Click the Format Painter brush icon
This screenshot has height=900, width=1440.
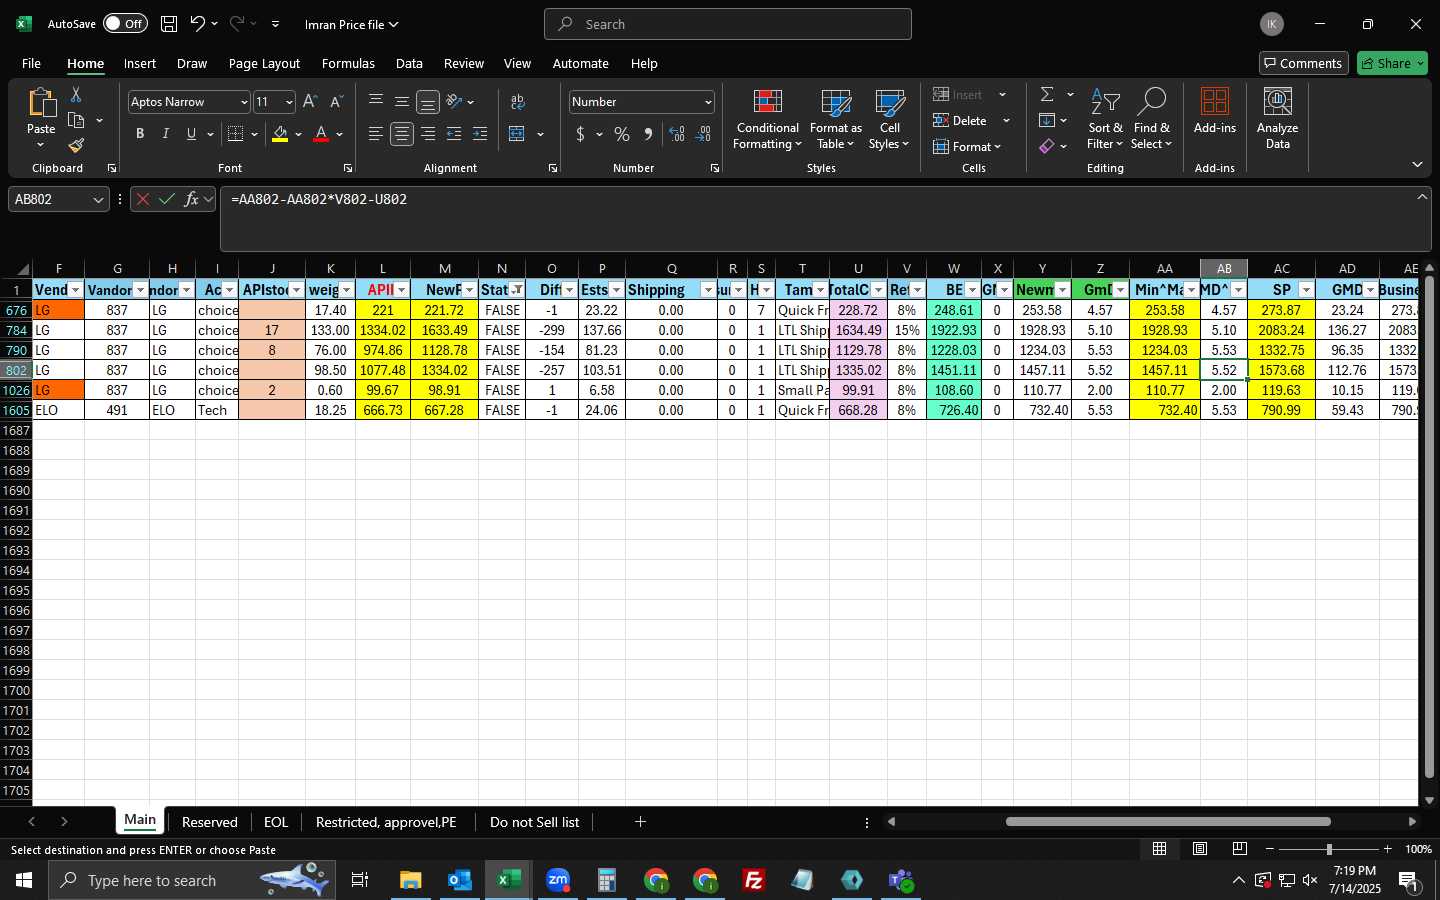click(76, 146)
